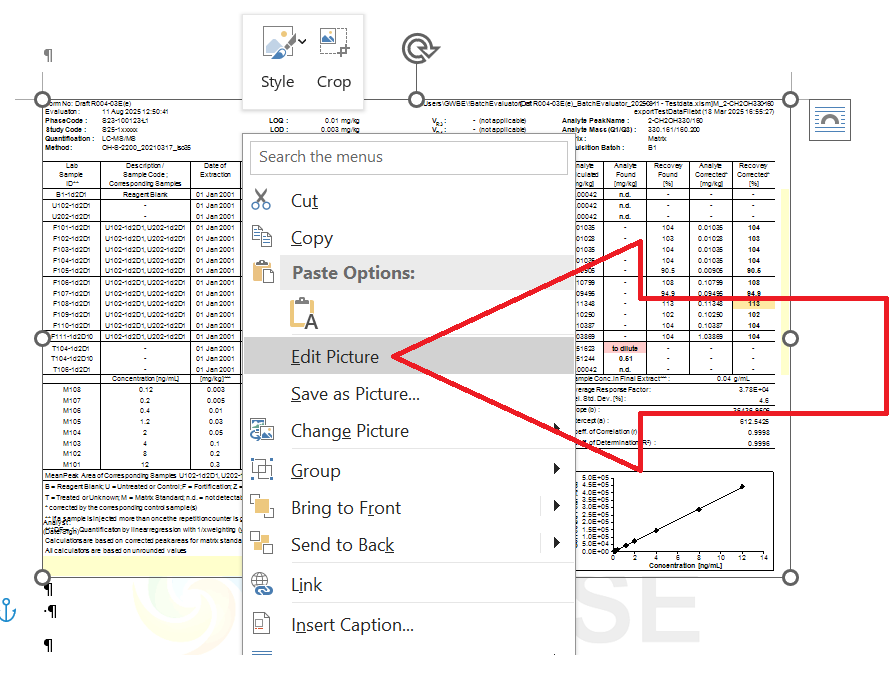Click the Bring to Front icon

point(262,507)
